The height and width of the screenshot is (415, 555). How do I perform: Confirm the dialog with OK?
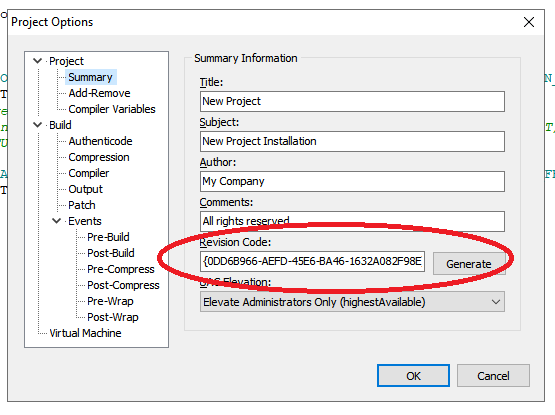413,375
